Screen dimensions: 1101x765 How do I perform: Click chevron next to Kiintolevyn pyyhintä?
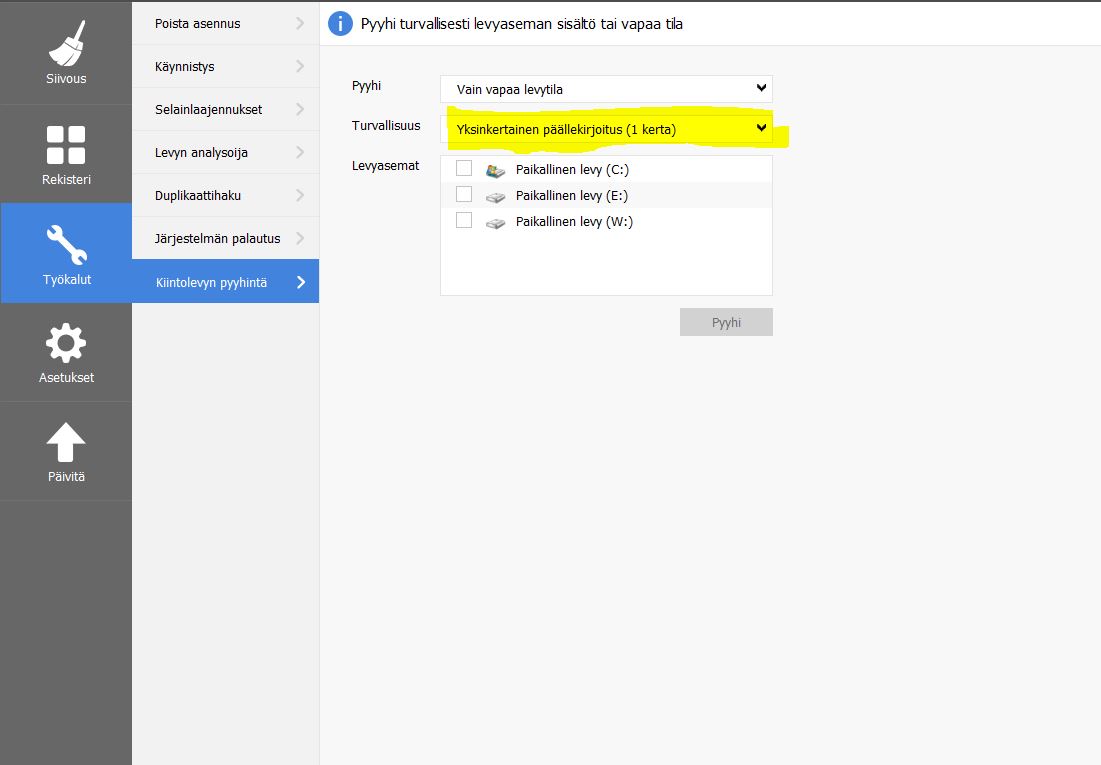(301, 282)
